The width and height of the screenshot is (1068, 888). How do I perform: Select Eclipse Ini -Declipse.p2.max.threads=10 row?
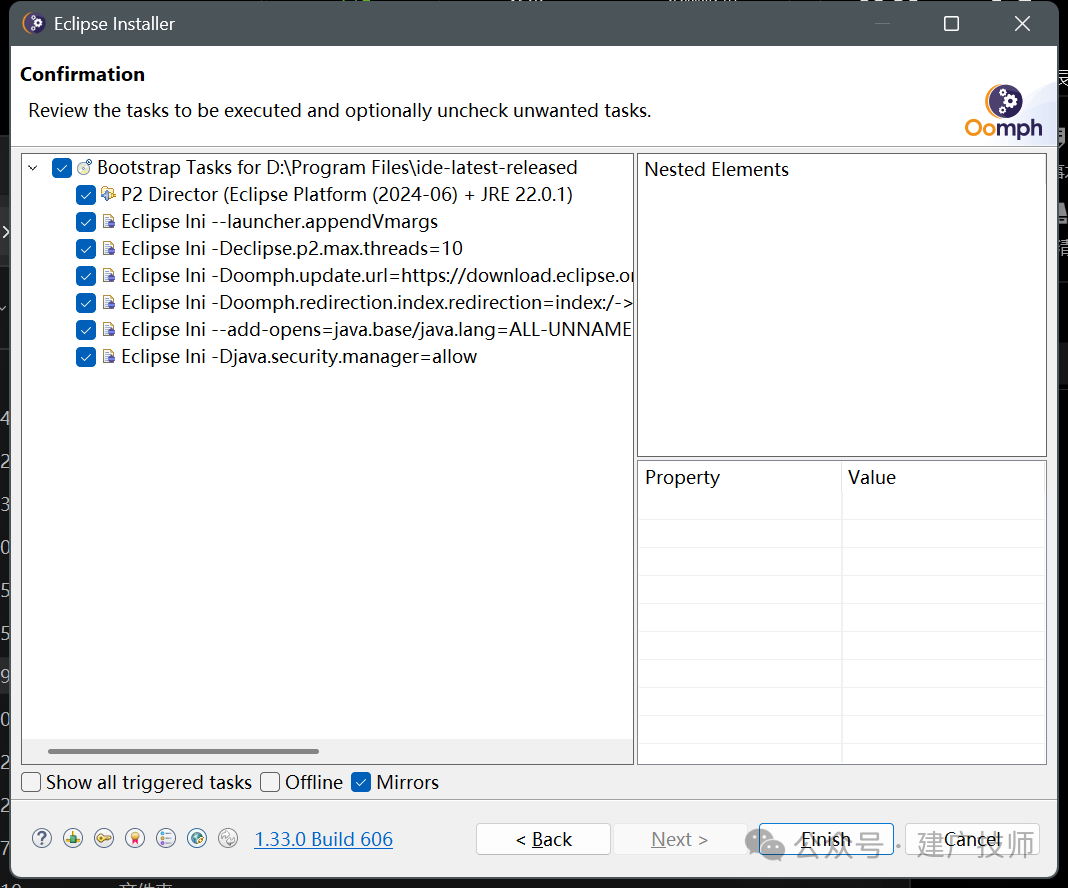(292, 249)
